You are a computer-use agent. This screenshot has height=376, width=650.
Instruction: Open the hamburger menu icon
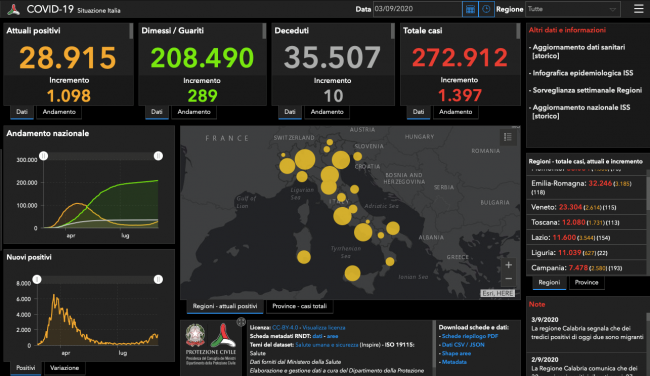coord(638,9)
